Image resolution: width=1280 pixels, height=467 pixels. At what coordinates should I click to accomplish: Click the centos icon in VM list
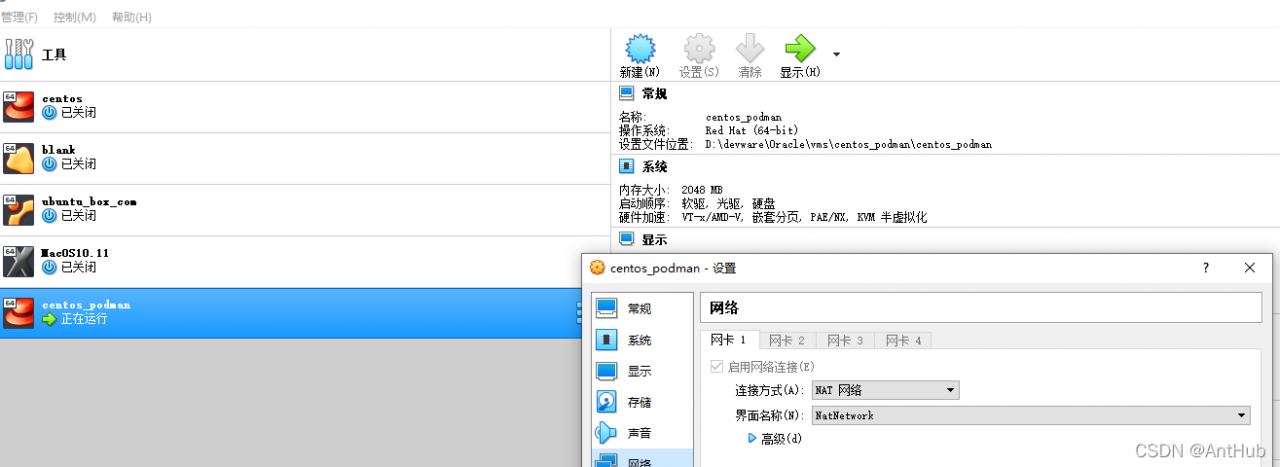[x=19, y=107]
